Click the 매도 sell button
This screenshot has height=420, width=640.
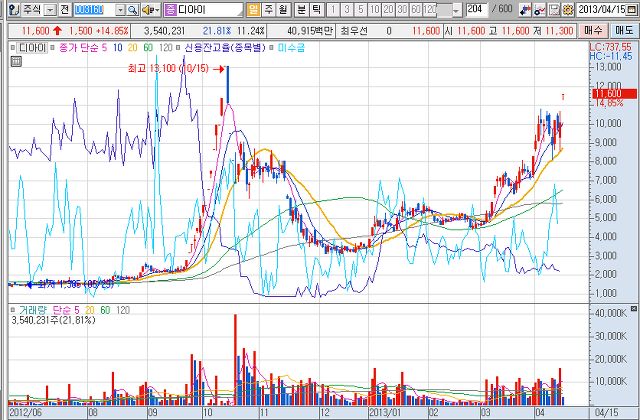pyautogui.click(x=624, y=31)
